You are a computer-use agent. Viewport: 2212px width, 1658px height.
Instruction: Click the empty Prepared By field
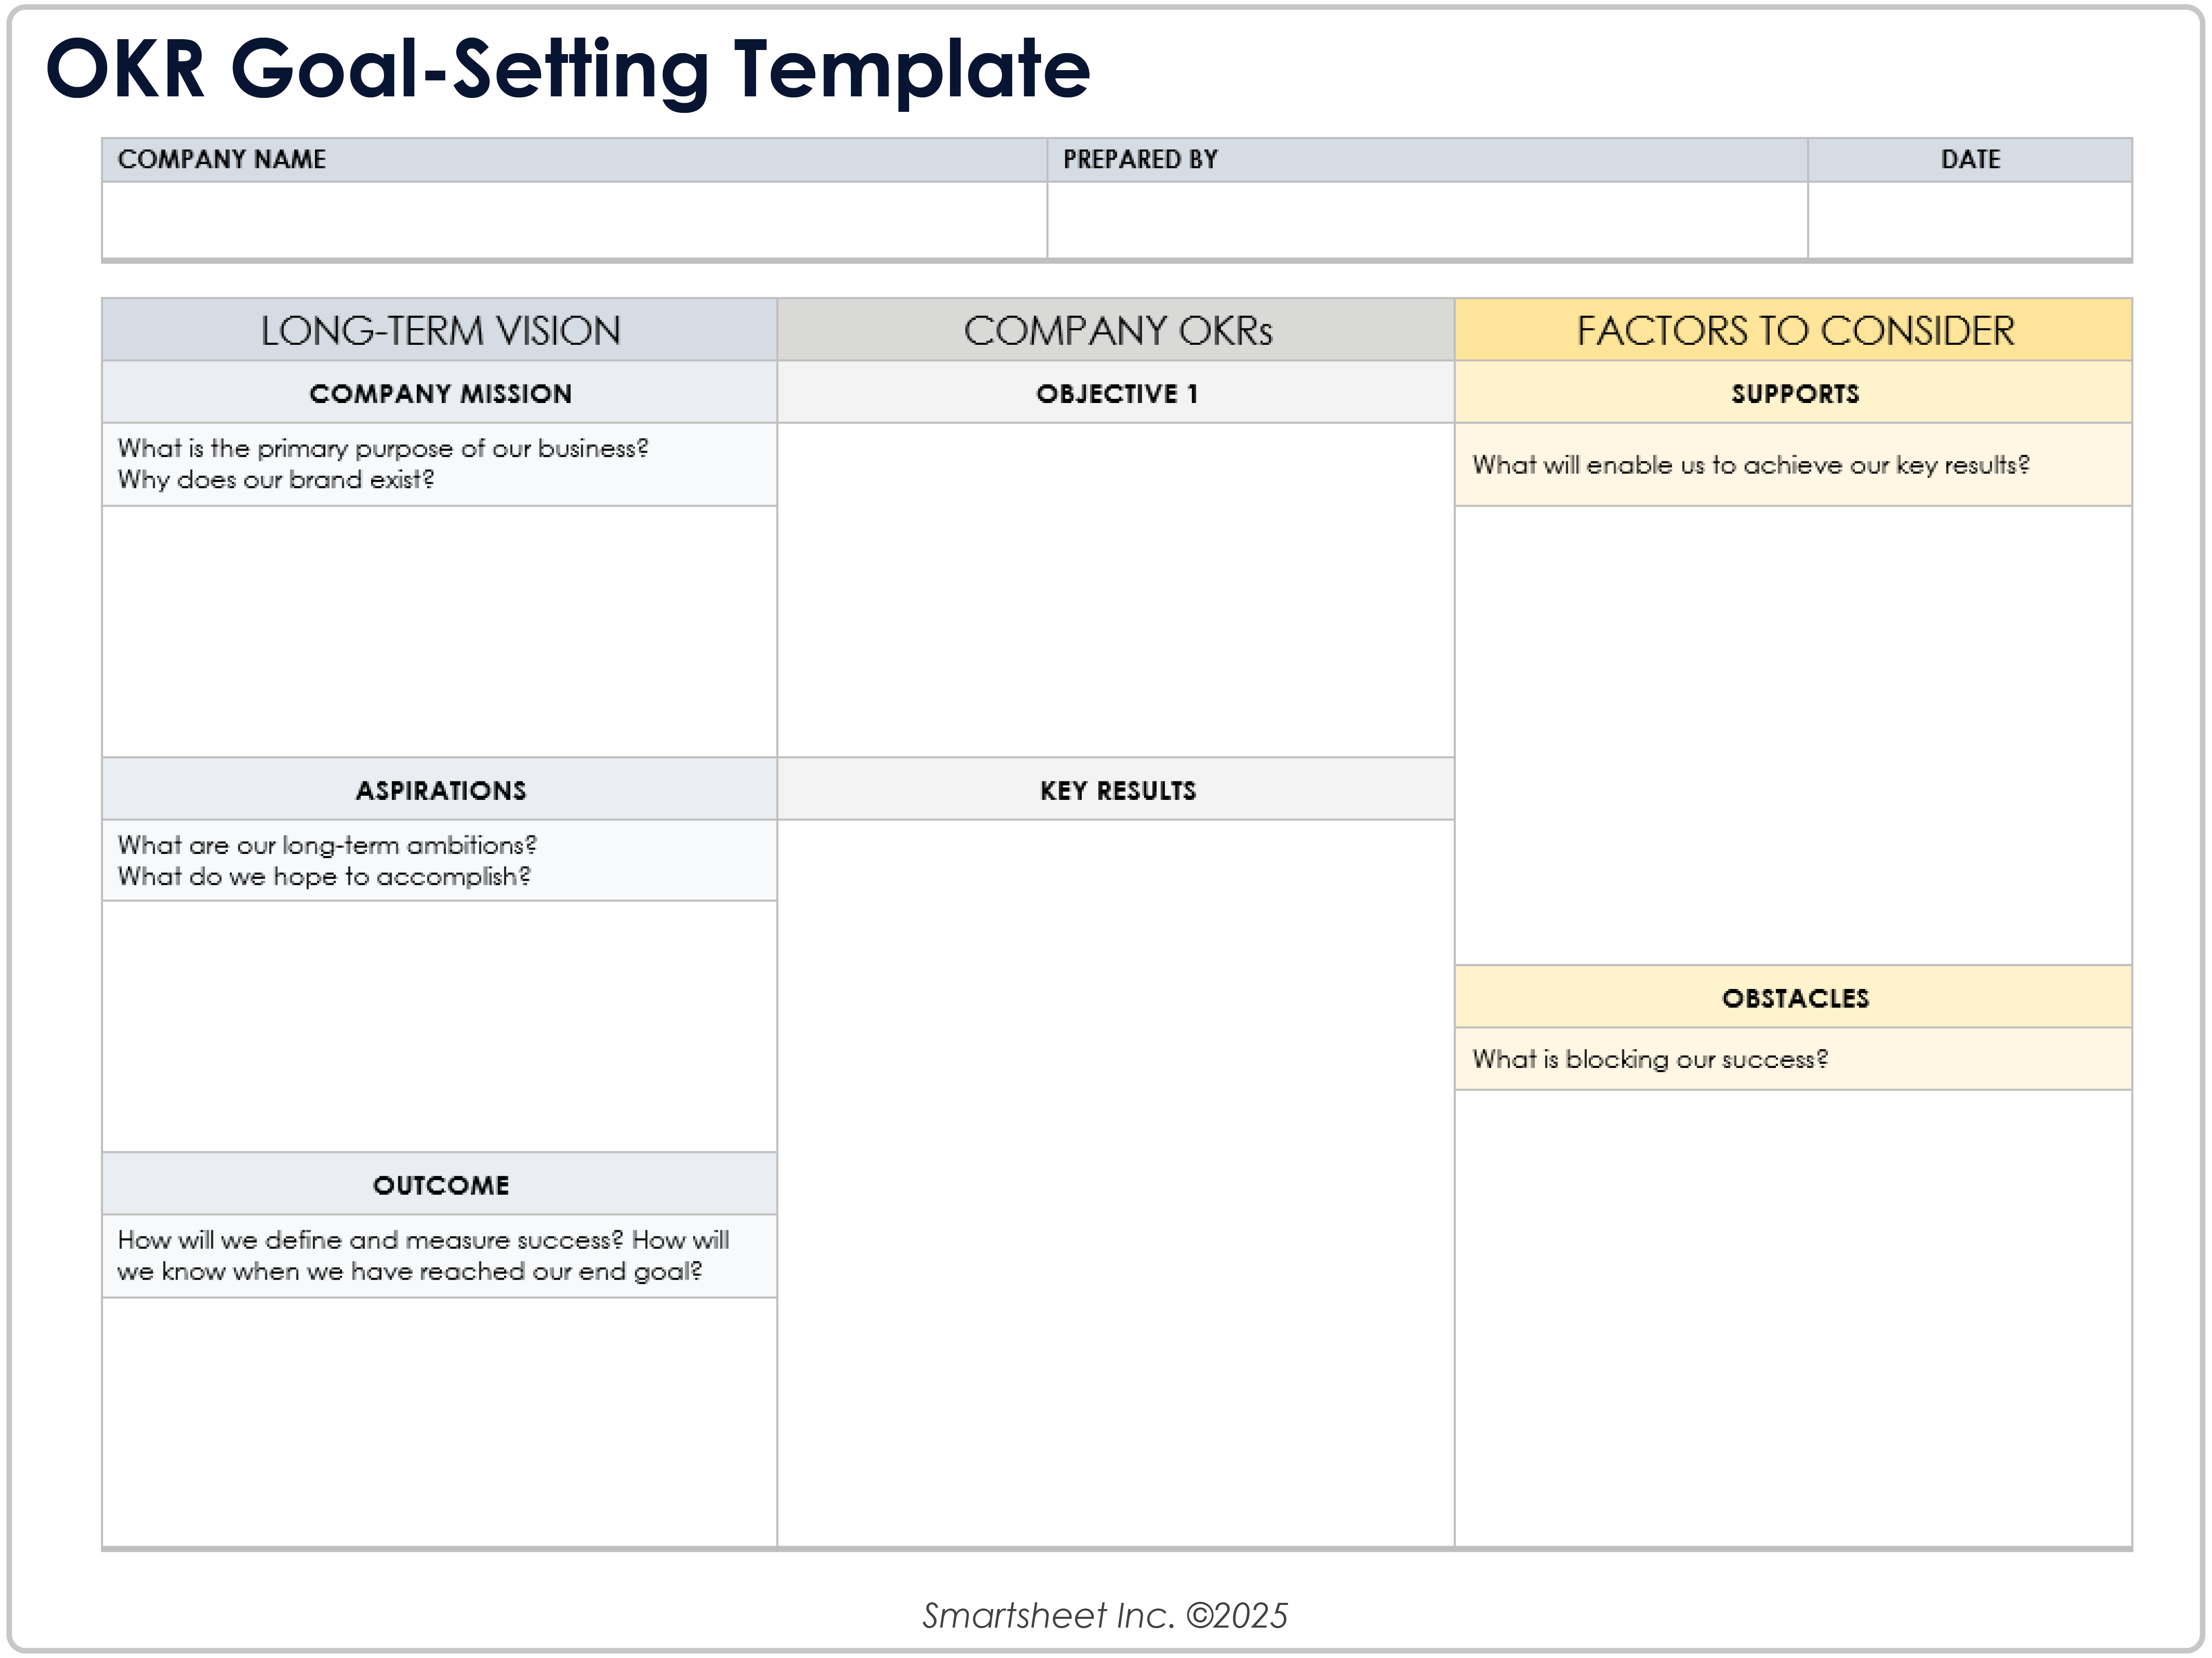point(1427,220)
